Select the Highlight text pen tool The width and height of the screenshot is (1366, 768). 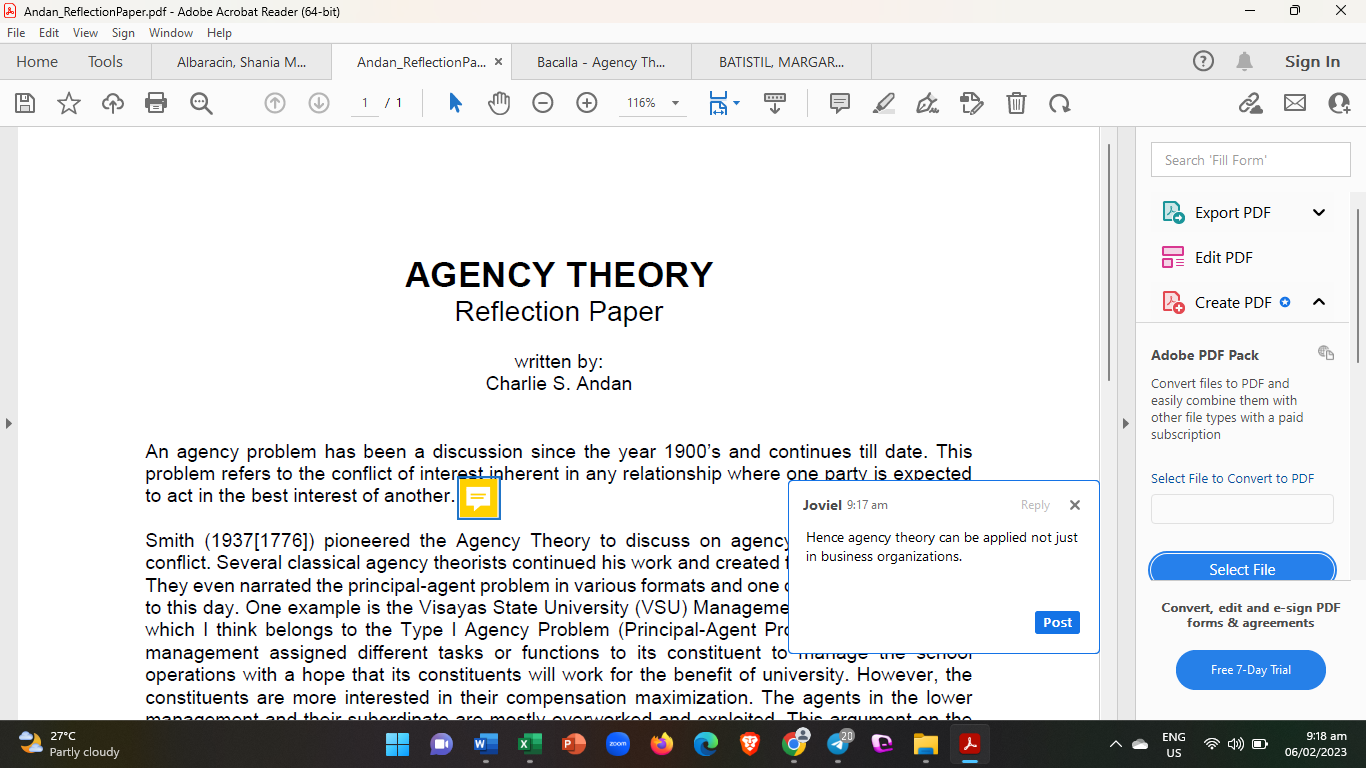tap(884, 103)
